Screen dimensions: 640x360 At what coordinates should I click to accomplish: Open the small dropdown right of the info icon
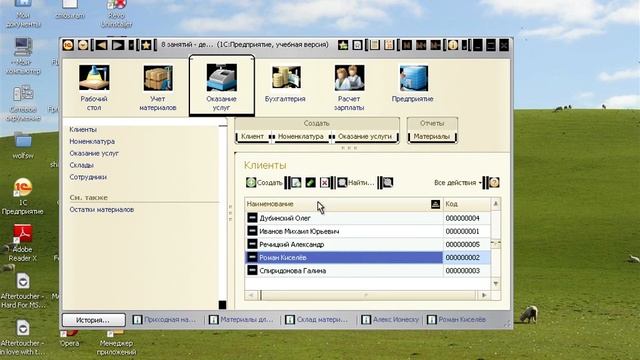[464, 45]
